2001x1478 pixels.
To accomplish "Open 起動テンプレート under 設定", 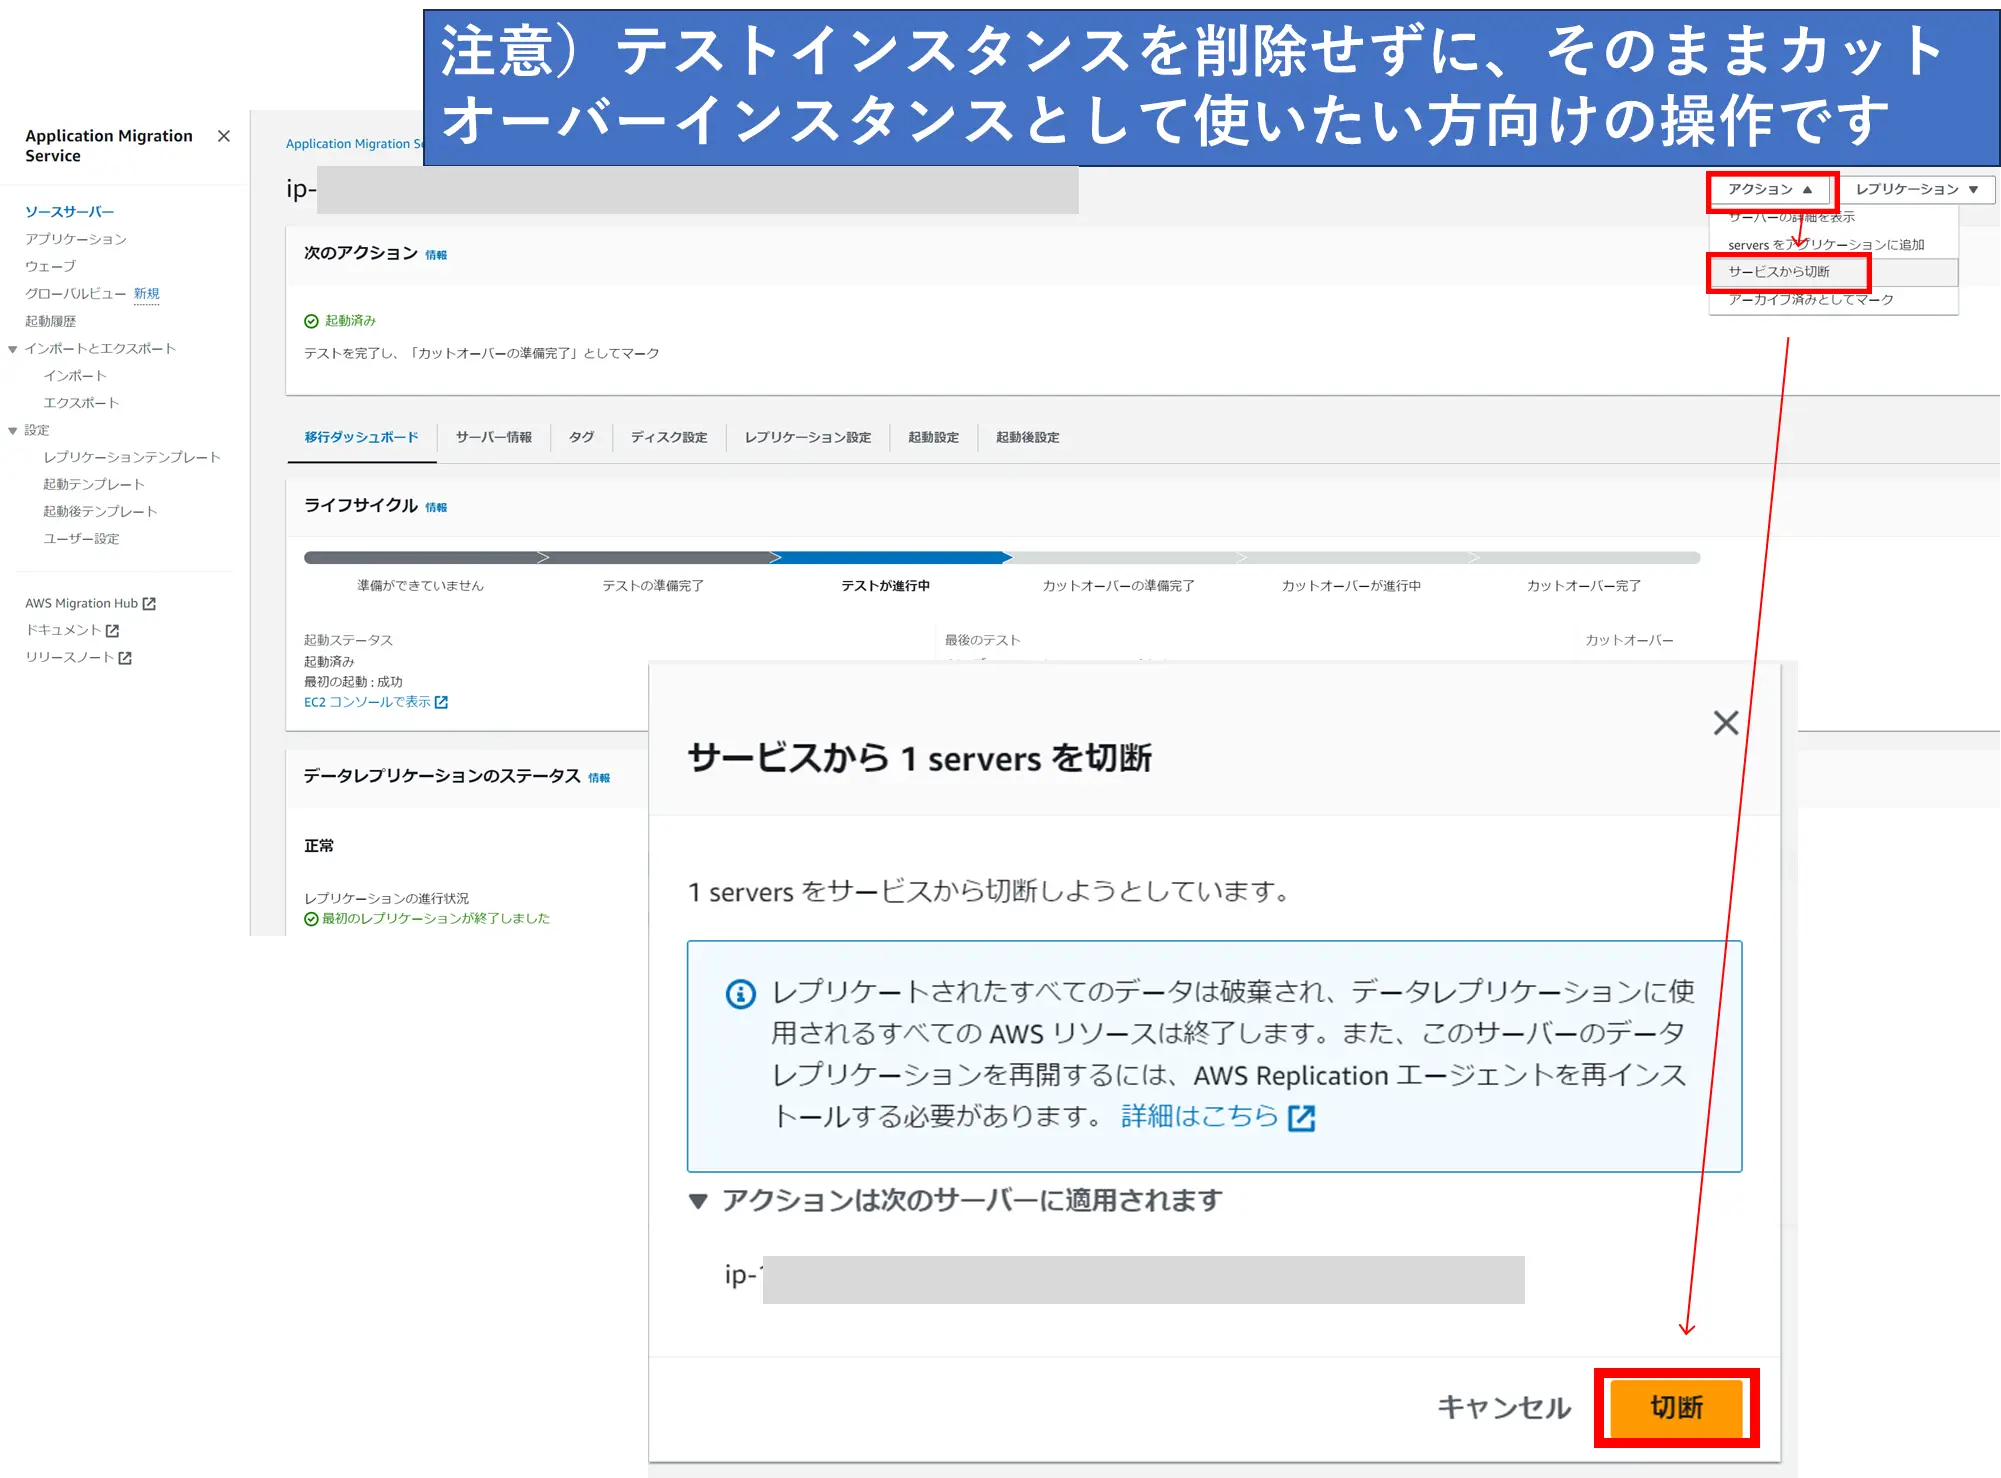I will point(94,484).
